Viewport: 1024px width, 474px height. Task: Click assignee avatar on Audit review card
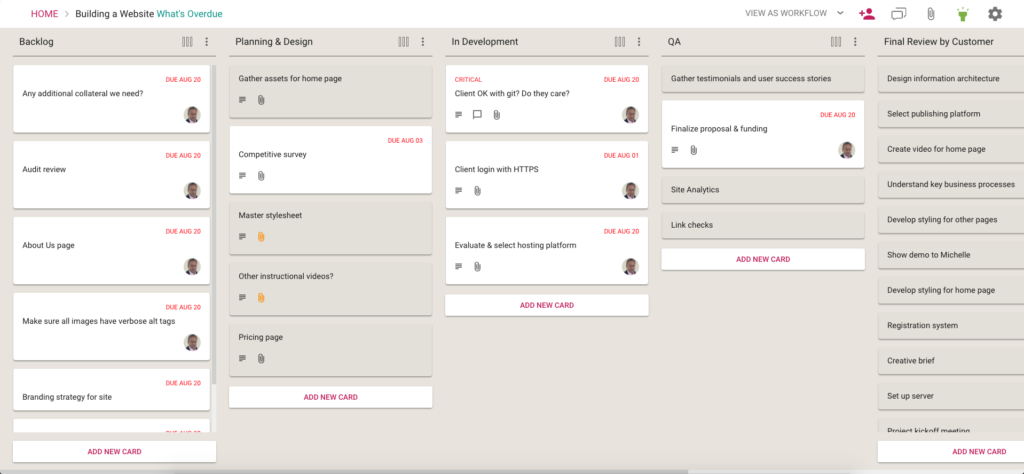tap(192, 191)
